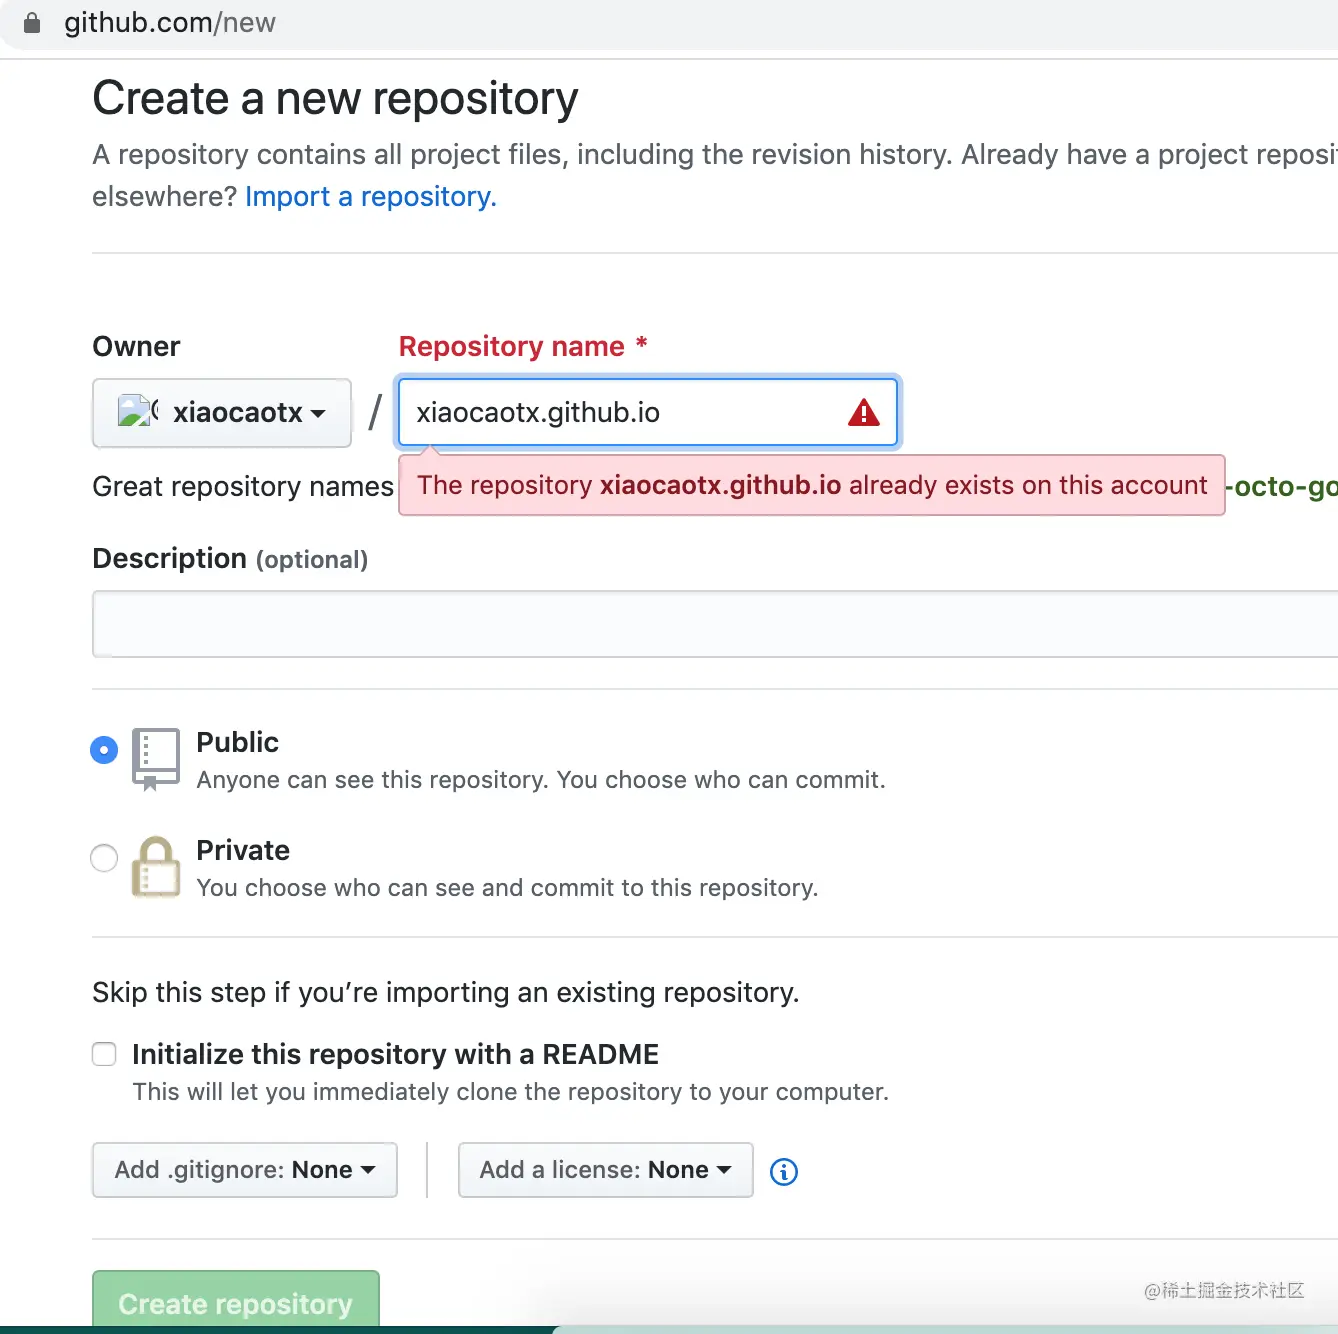Open the xiaocaotx Owner dropdown
Screen dimensions: 1338x1334
coord(222,412)
